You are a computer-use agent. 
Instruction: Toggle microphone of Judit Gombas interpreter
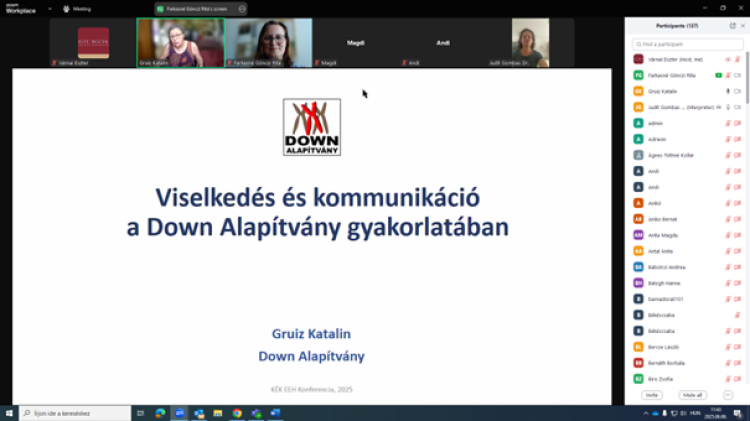[x=728, y=108]
